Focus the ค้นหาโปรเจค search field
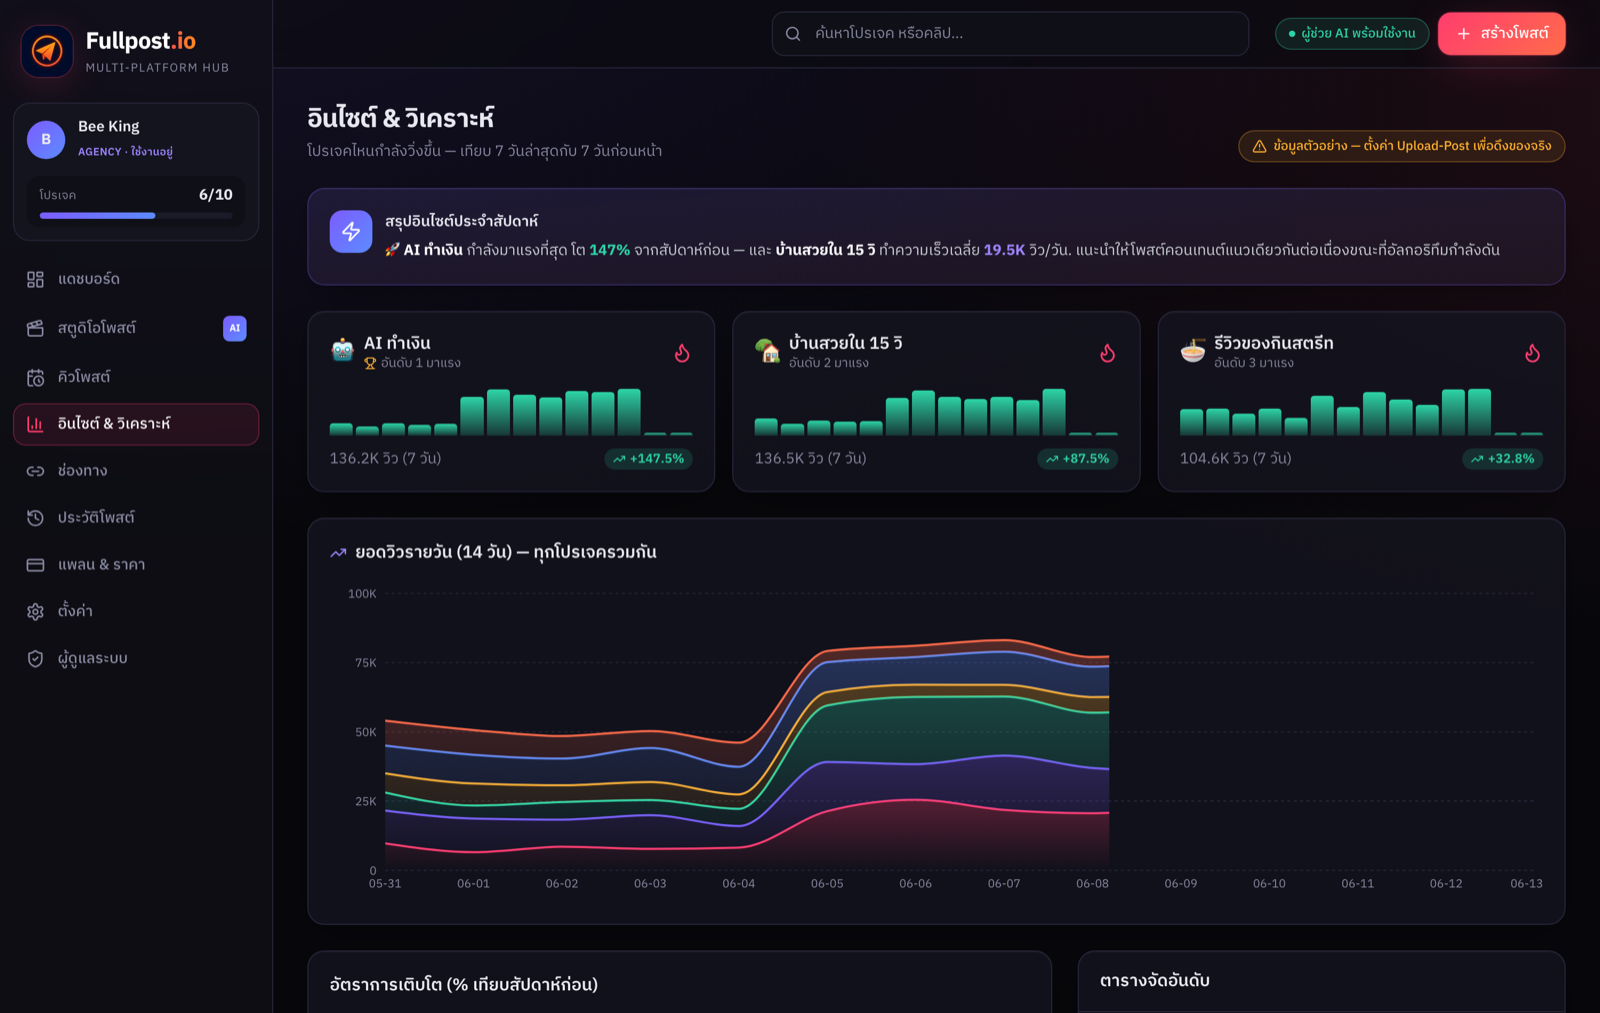The image size is (1600, 1013). point(1010,34)
